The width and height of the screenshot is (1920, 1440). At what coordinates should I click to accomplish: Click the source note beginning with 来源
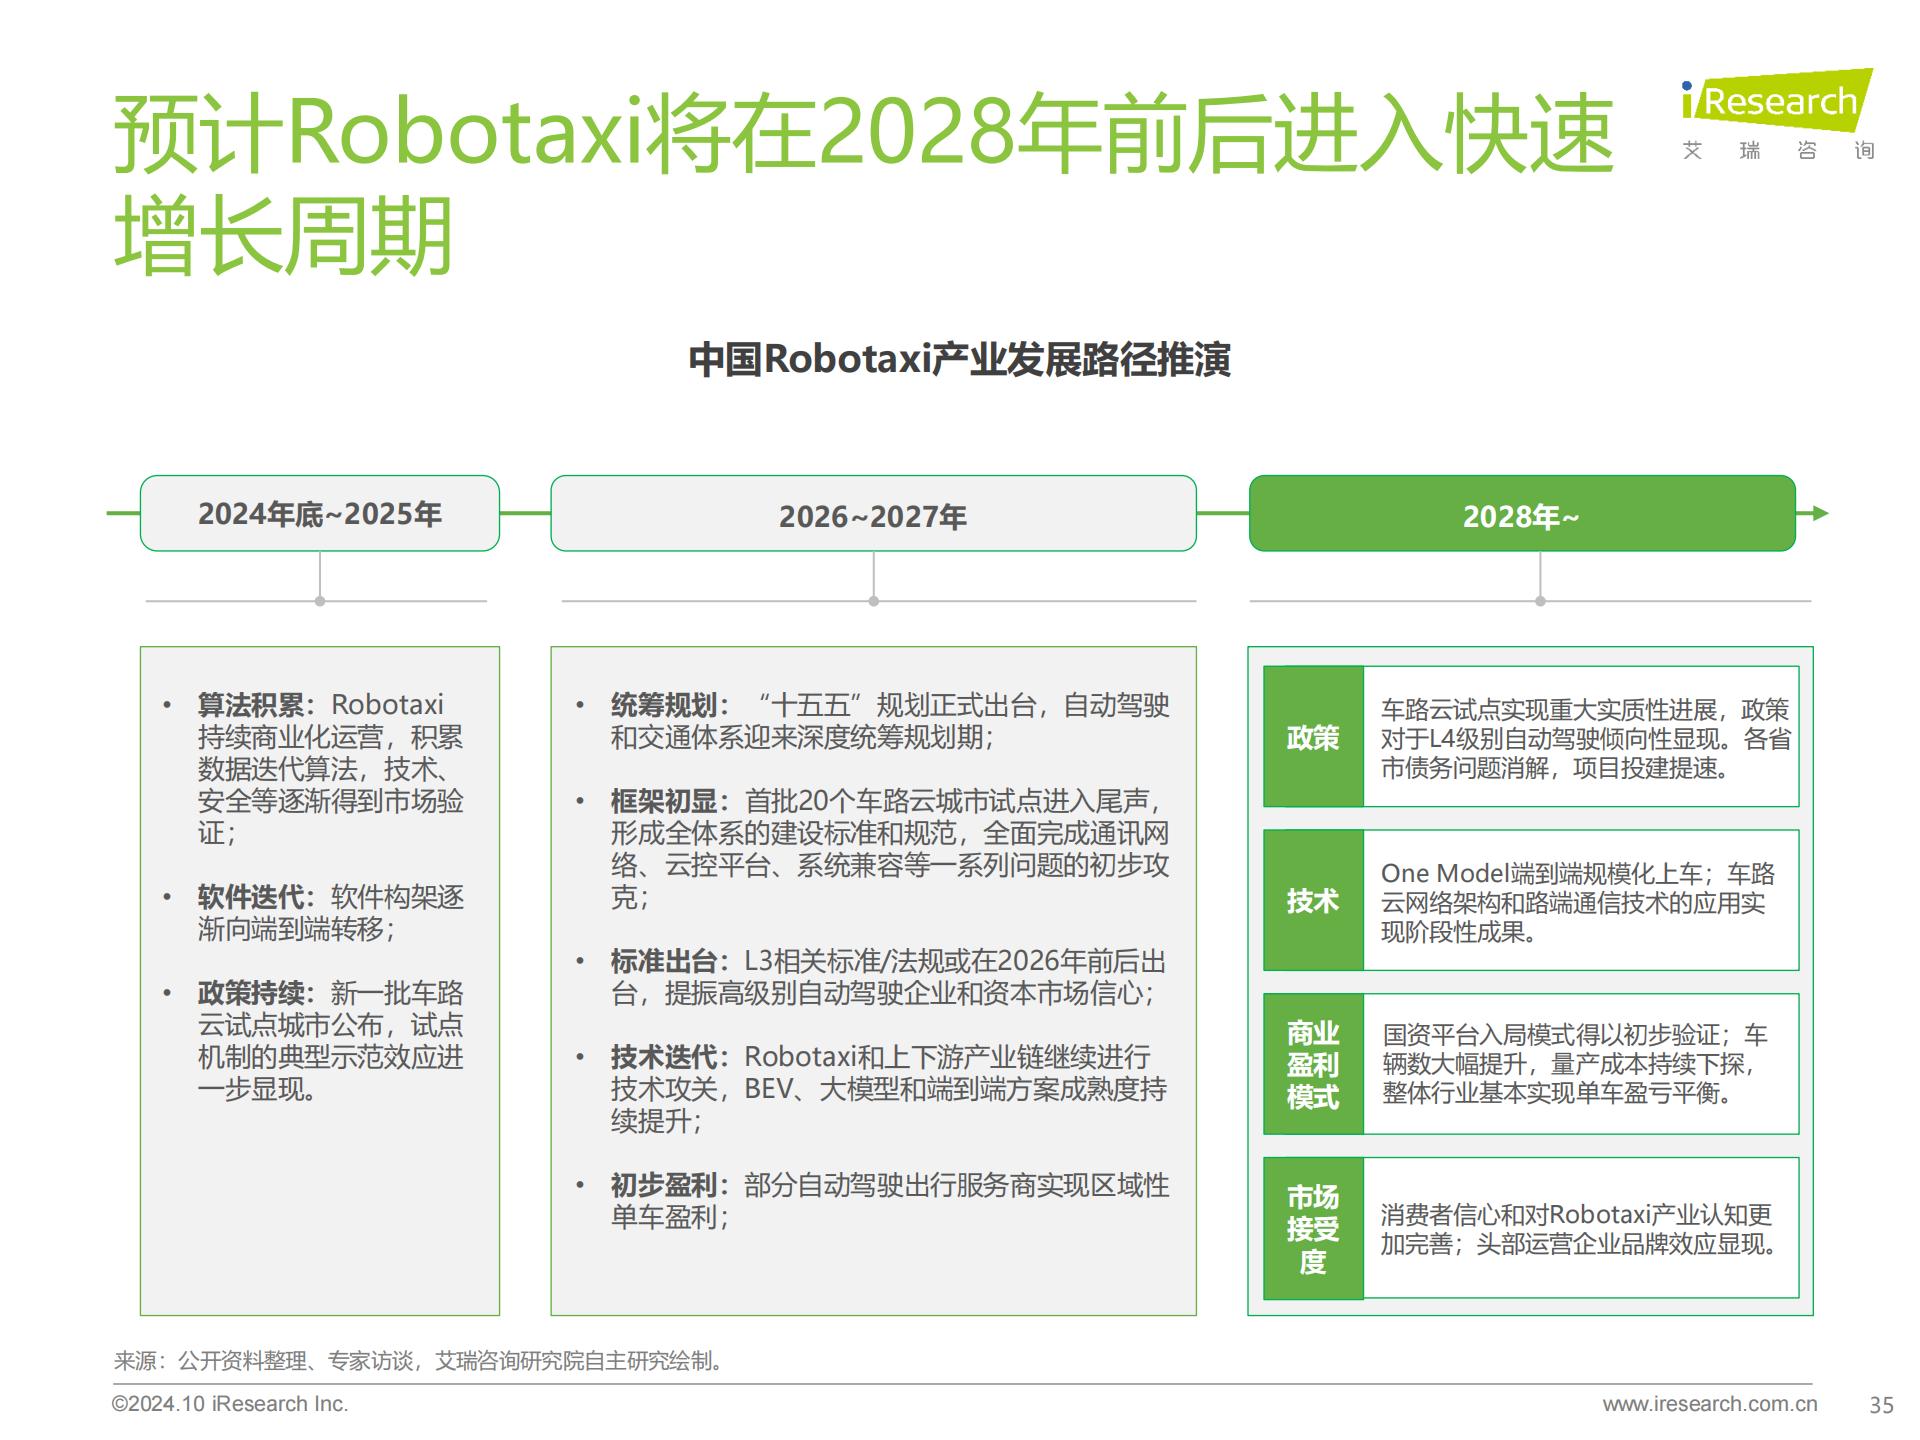tap(419, 1360)
